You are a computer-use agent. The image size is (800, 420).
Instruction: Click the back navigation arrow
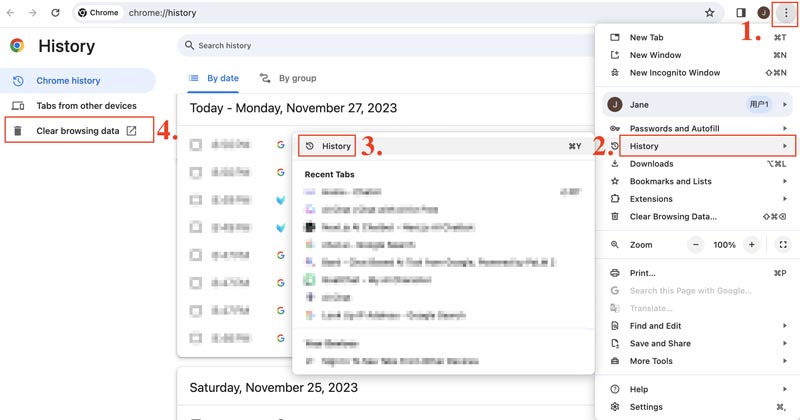click(x=11, y=13)
